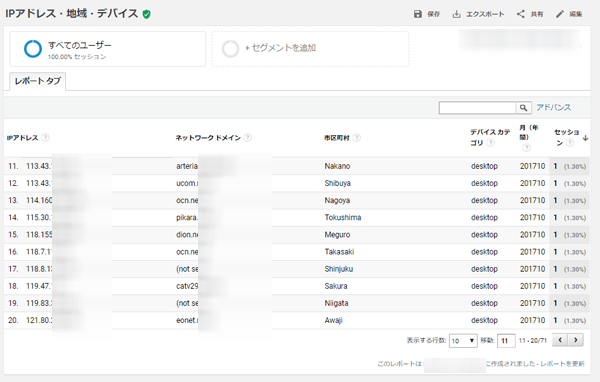600x382 pixels.
Task: Click the Share (共有) icon
Action: tap(521, 14)
